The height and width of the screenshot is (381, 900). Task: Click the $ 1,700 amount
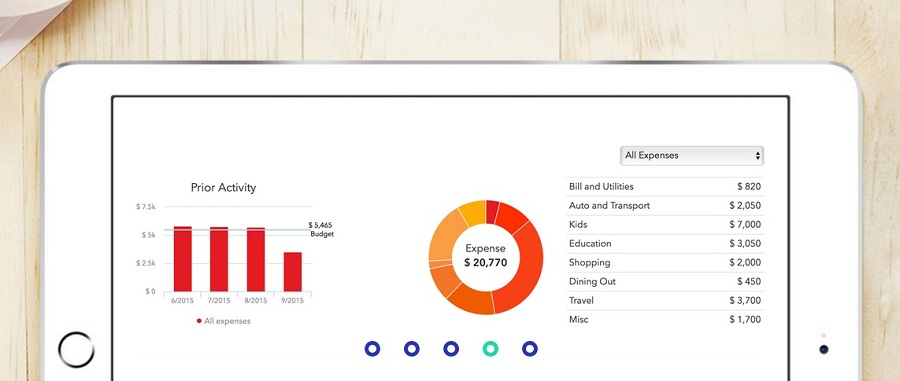(745, 319)
